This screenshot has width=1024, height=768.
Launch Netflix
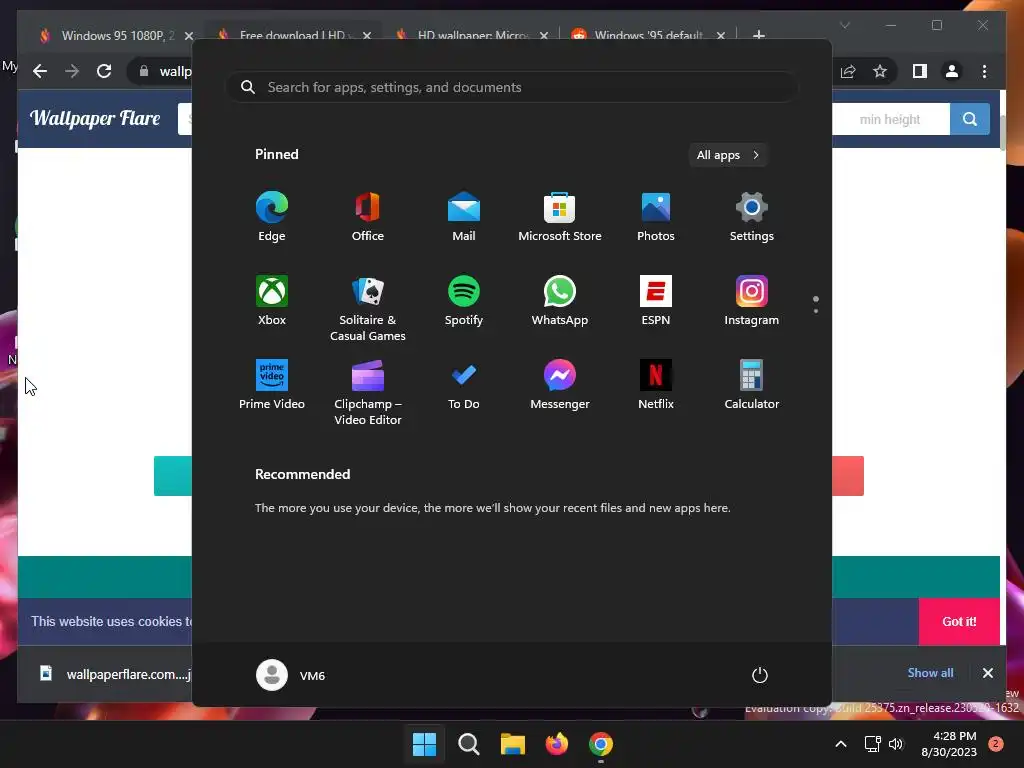point(656,385)
